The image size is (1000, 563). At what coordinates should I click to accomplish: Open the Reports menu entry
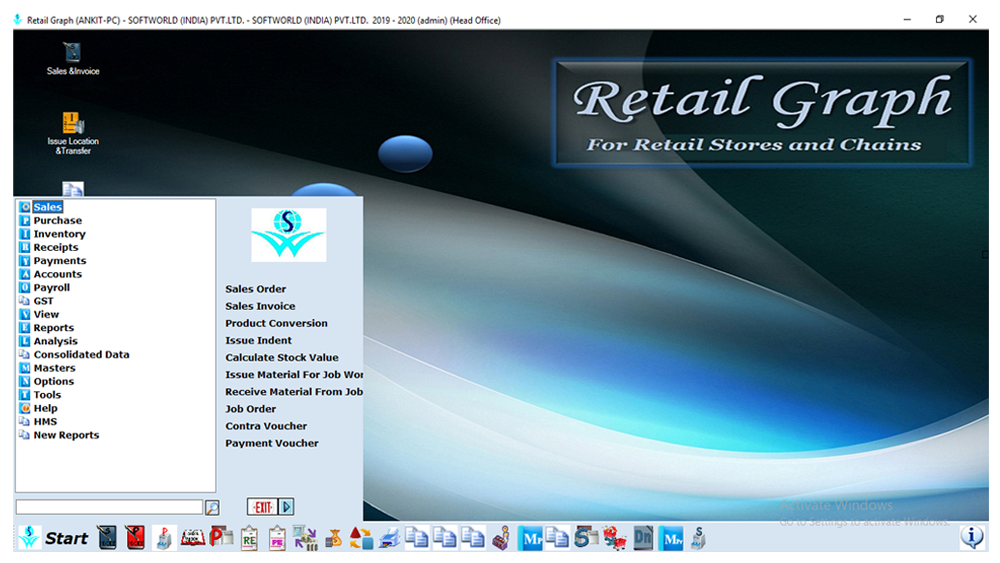tap(54, 327)
